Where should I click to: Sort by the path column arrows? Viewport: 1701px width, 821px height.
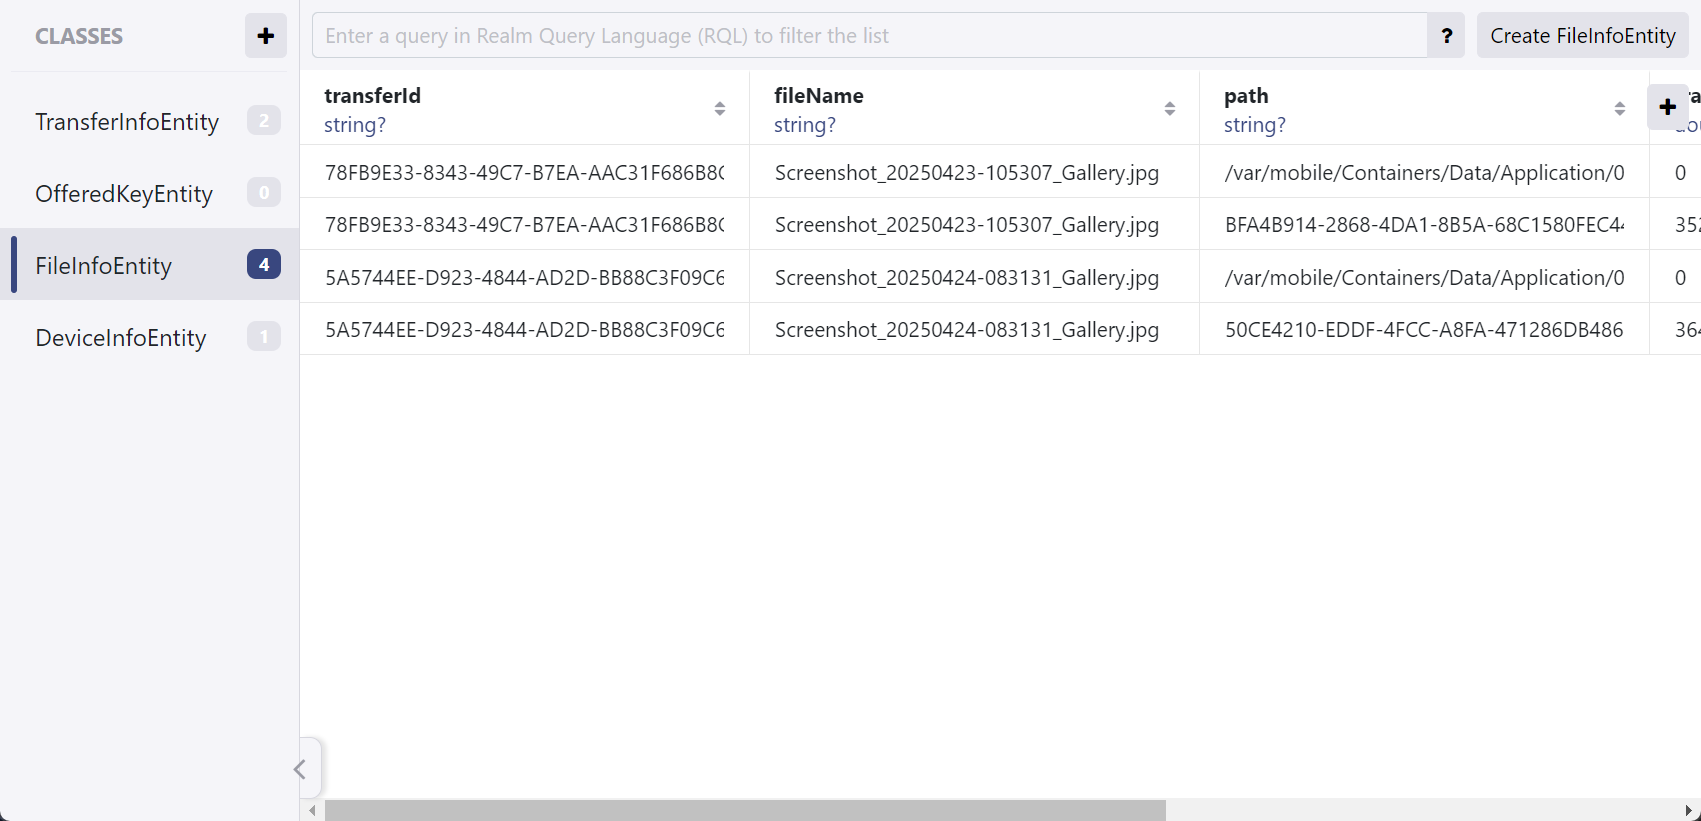tap(1619, 109)
